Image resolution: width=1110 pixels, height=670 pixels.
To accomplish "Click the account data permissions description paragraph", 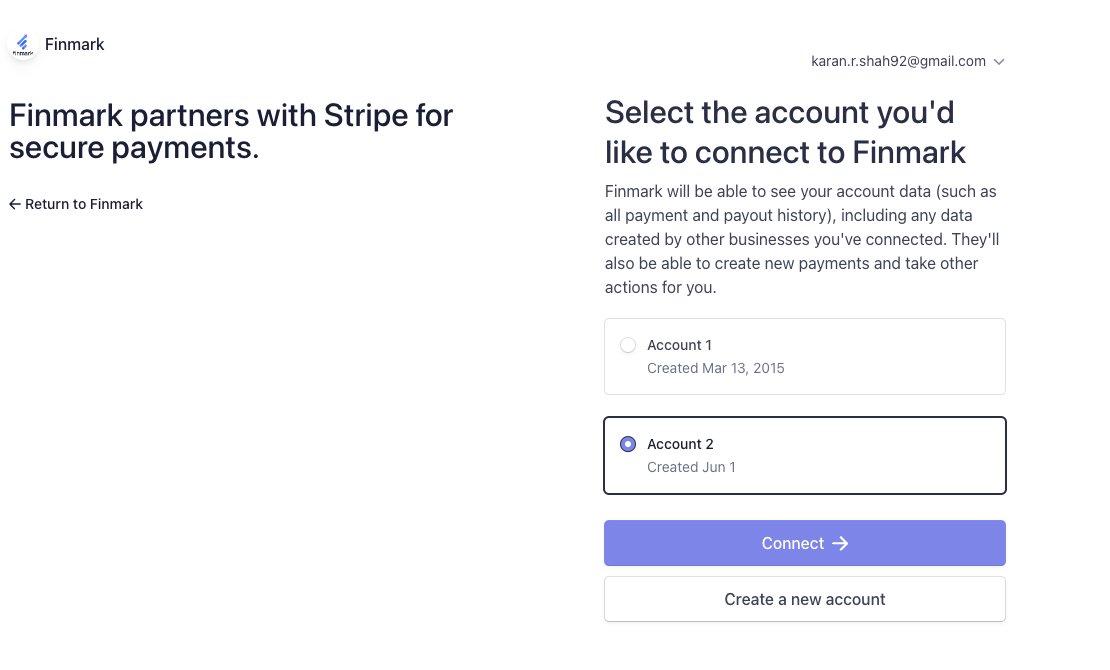I will click(x=802, y=239).
